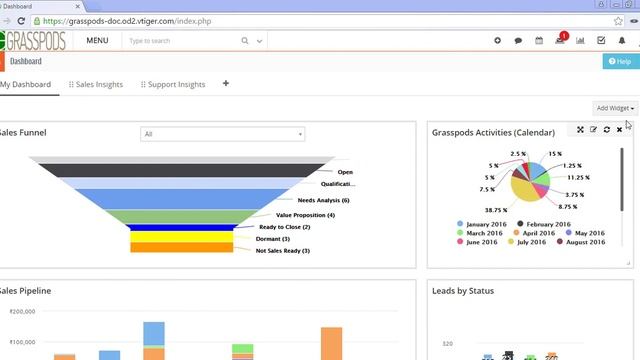Click the orange Not Sales Ready segment

[x=182, y=247]
